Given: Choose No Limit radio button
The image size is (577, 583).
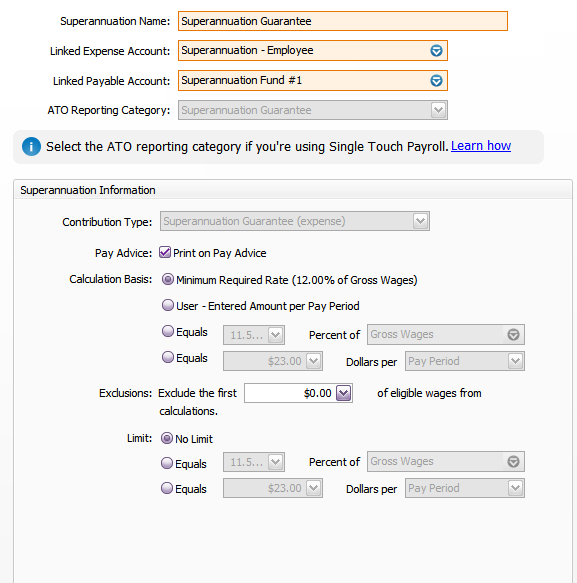Looking at the screenshot, I should [167, 438].
